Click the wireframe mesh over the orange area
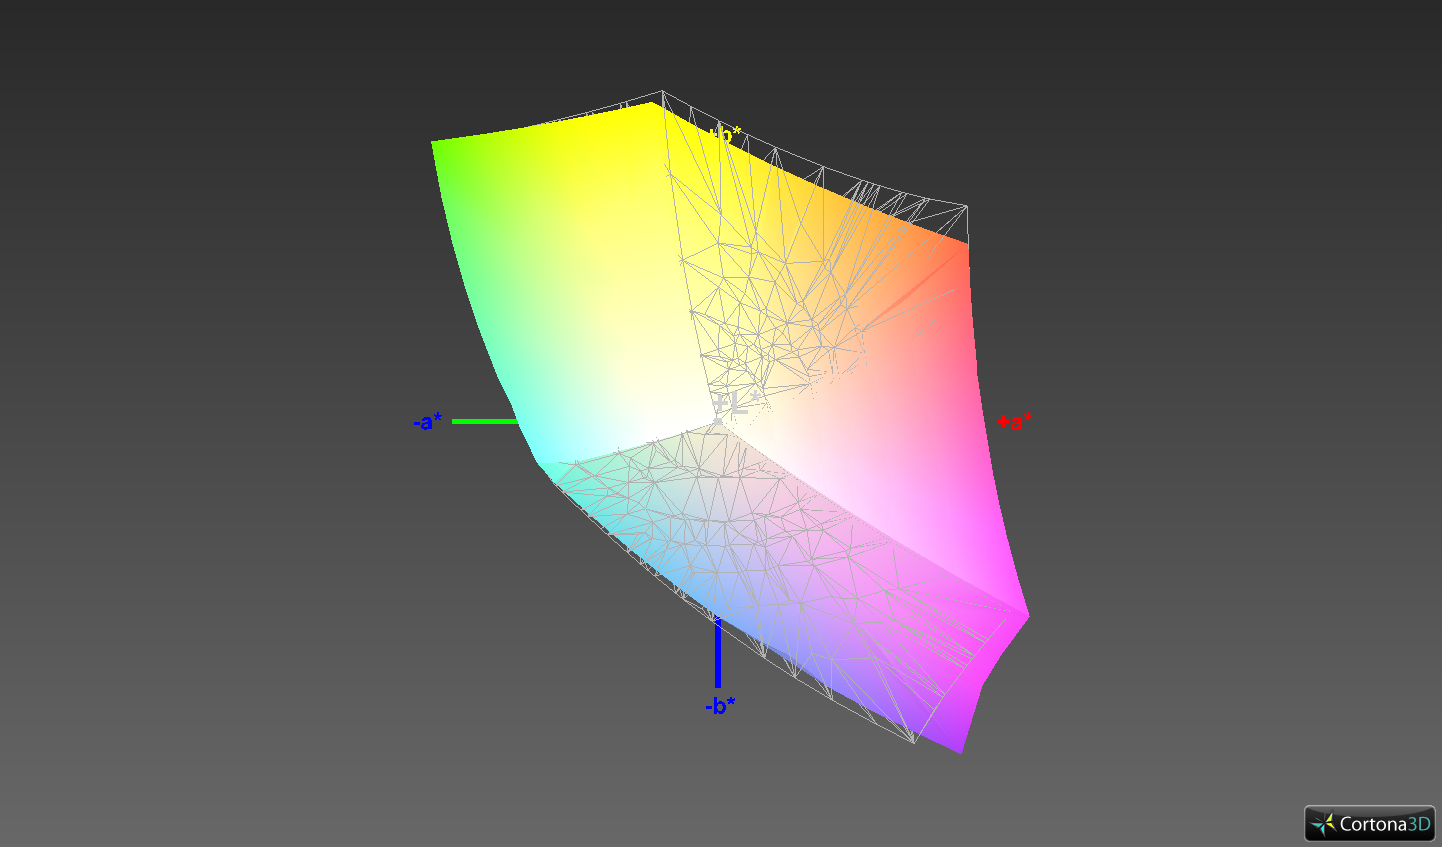Image resolution: width=1442 pixels, height=847 pixels. [800, 280]
